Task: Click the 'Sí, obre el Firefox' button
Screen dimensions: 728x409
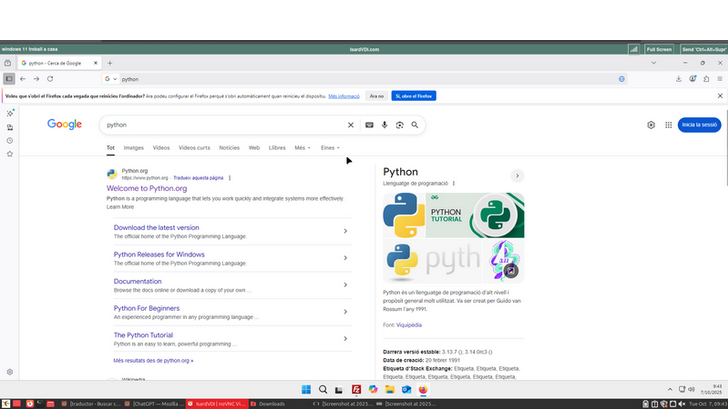Action: pyautogui.click(x=413, y=96)
